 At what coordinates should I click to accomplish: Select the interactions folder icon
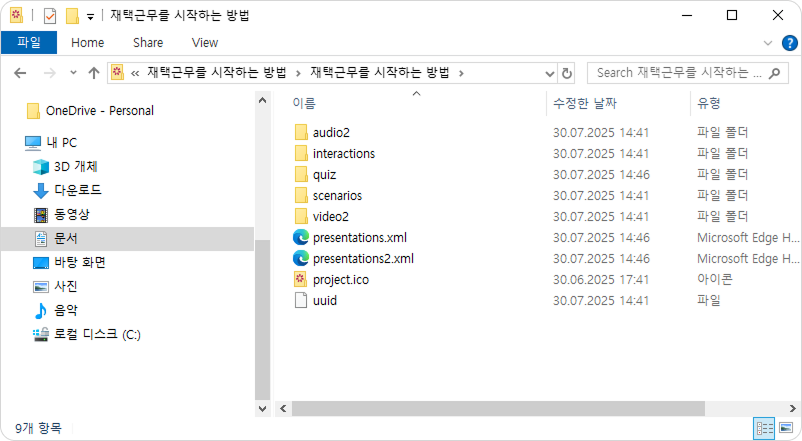301,153
